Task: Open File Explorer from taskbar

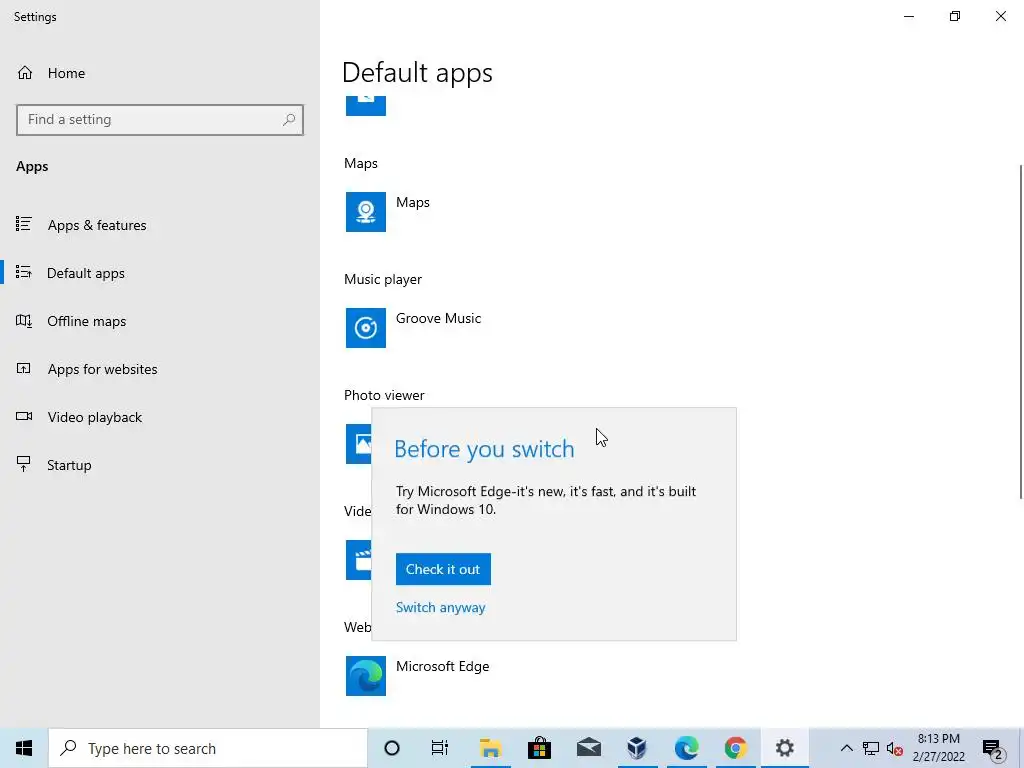Action: (490, 748)
